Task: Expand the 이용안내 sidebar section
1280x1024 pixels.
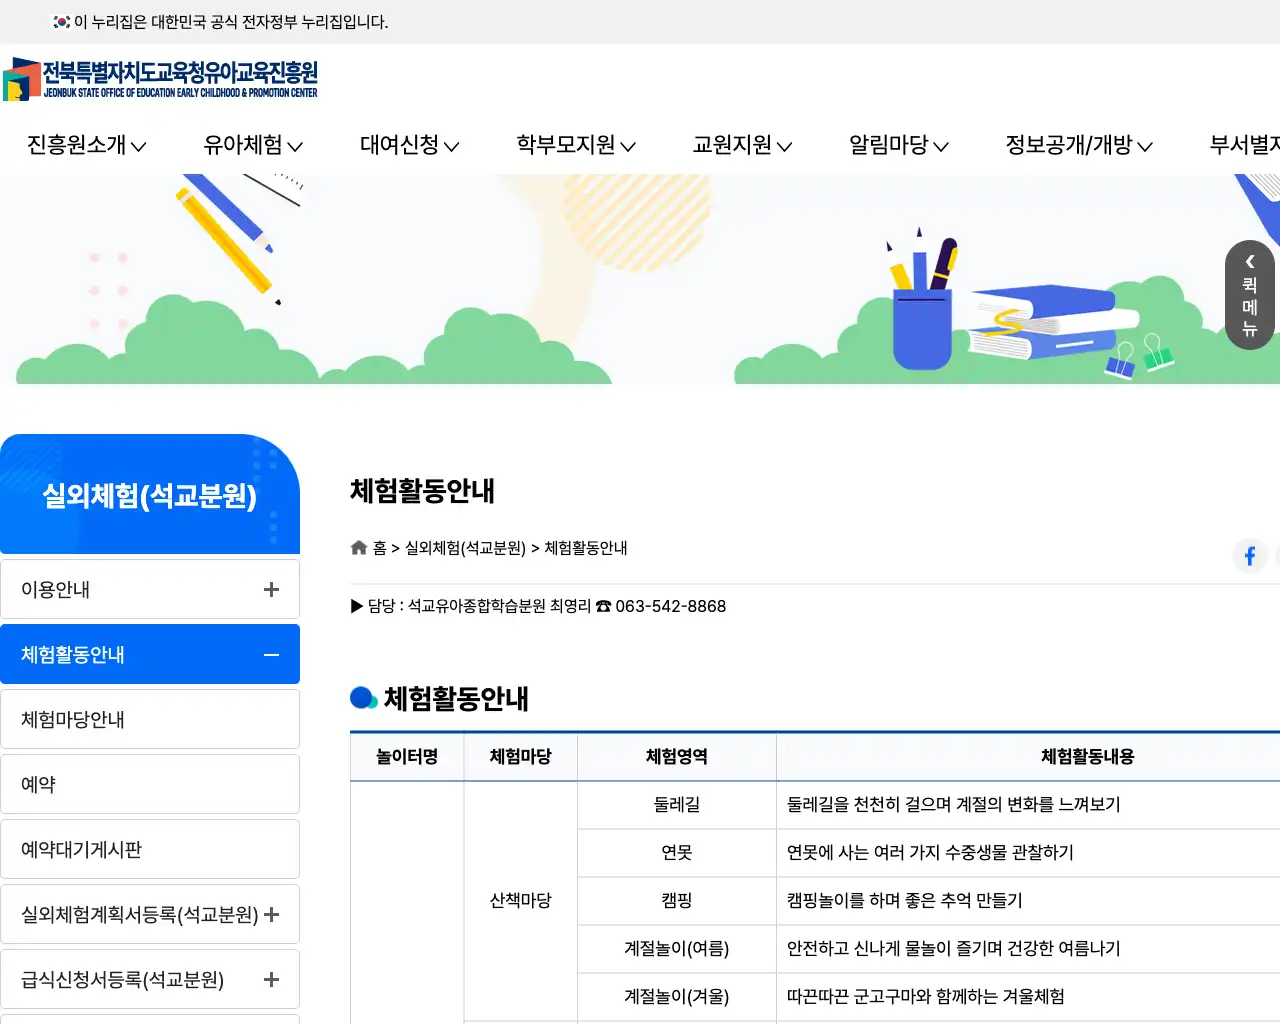Action: pyautogui.click(x=270, y=589)
